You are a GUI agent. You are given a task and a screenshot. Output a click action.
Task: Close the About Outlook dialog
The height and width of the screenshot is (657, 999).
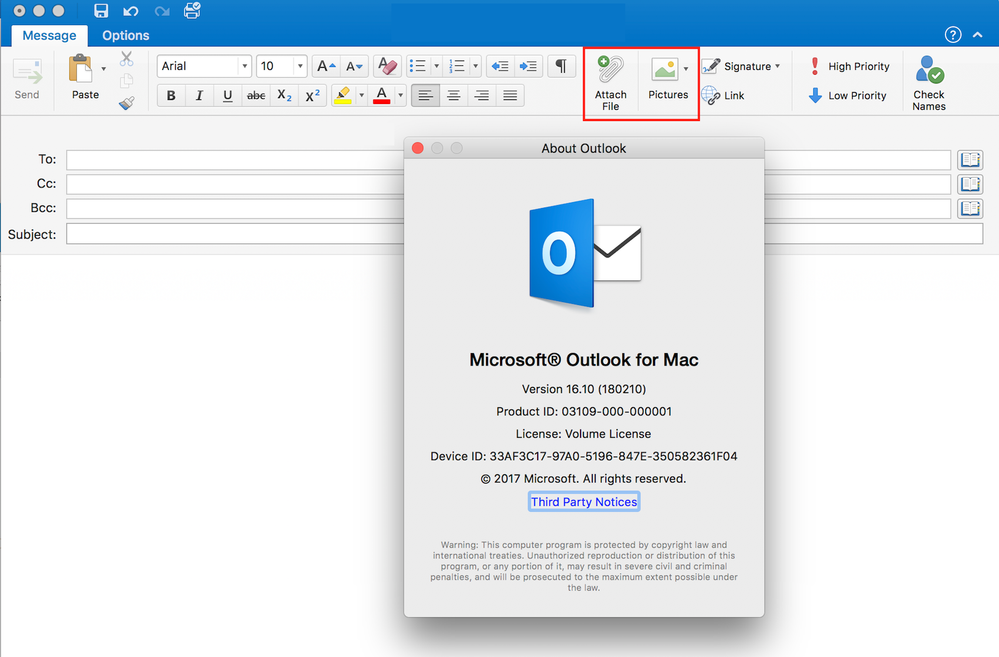(x=418, y=148)
